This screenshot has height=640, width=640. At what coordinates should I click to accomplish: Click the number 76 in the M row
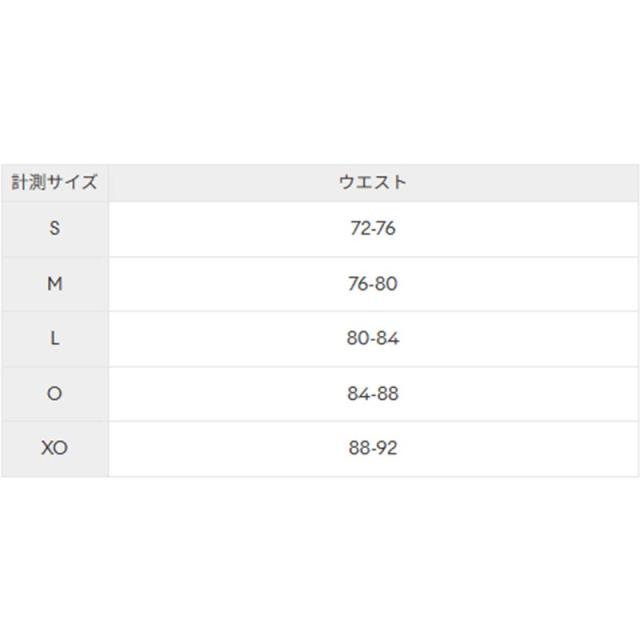click(x=359, y=284)
